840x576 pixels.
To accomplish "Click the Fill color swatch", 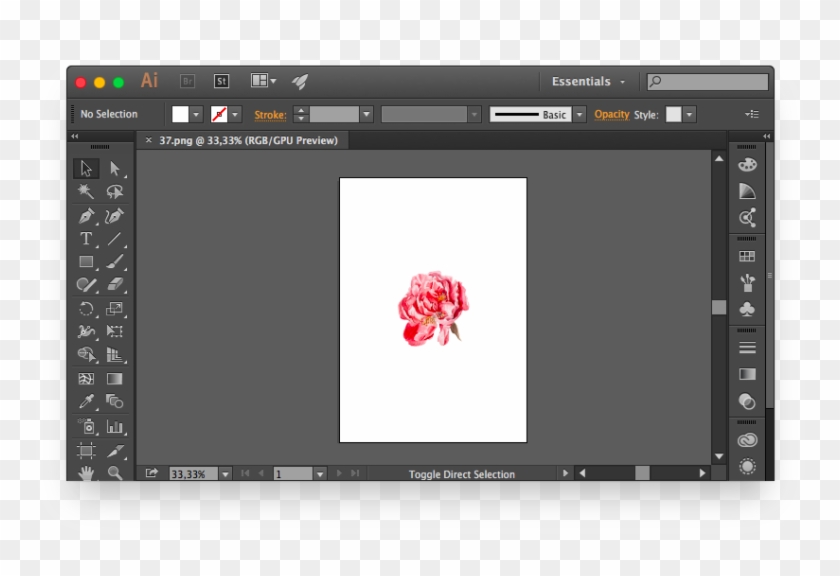I will [181, 114].
